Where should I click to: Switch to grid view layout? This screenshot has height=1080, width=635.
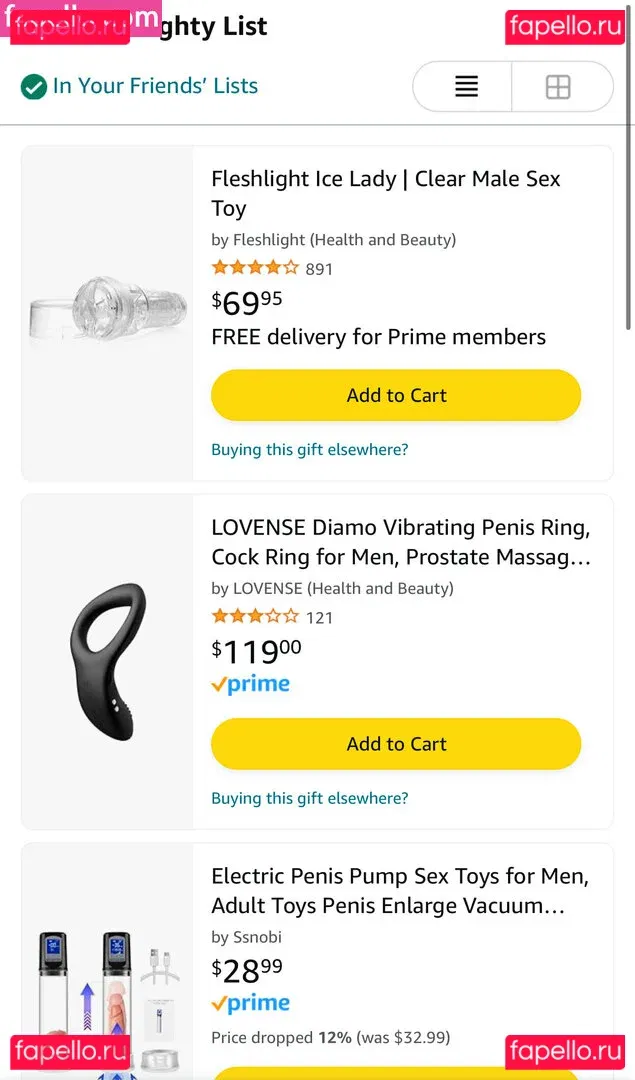pos(558,87)
